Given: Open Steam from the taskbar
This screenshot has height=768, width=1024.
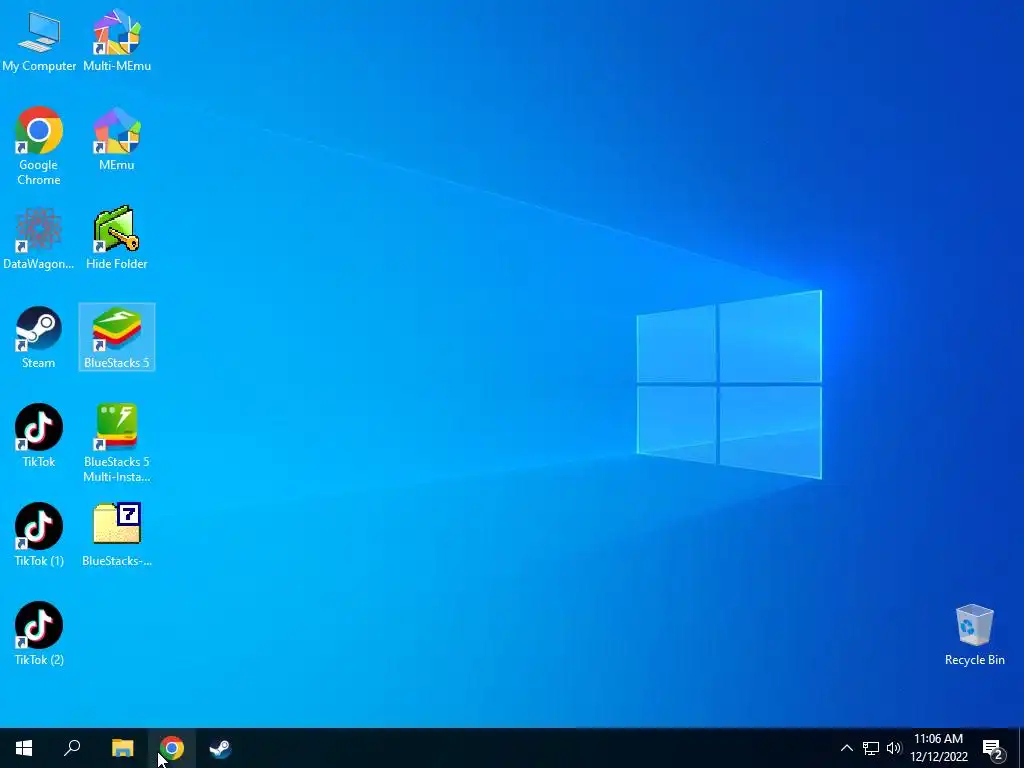Looking at the screenshot, I should (x=220, y=748).
